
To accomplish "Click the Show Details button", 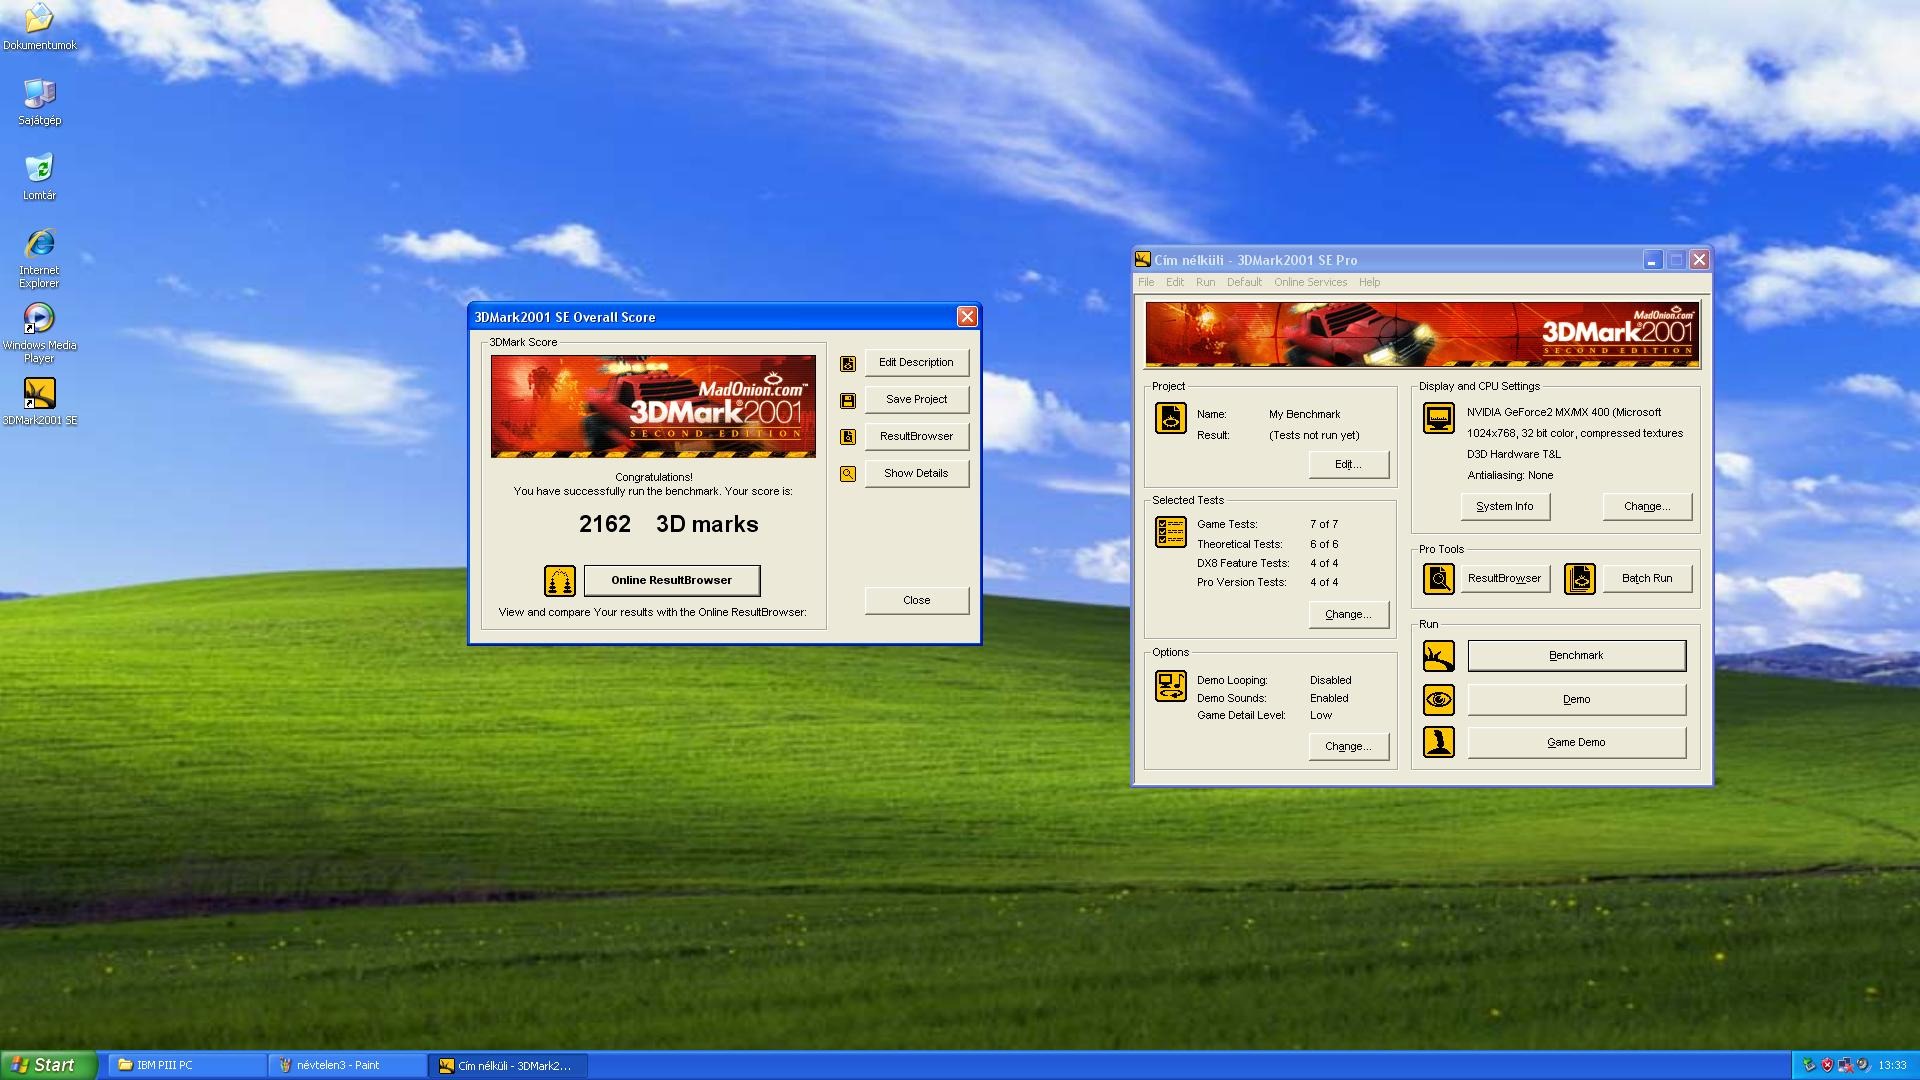I will (x=915, y=473).
